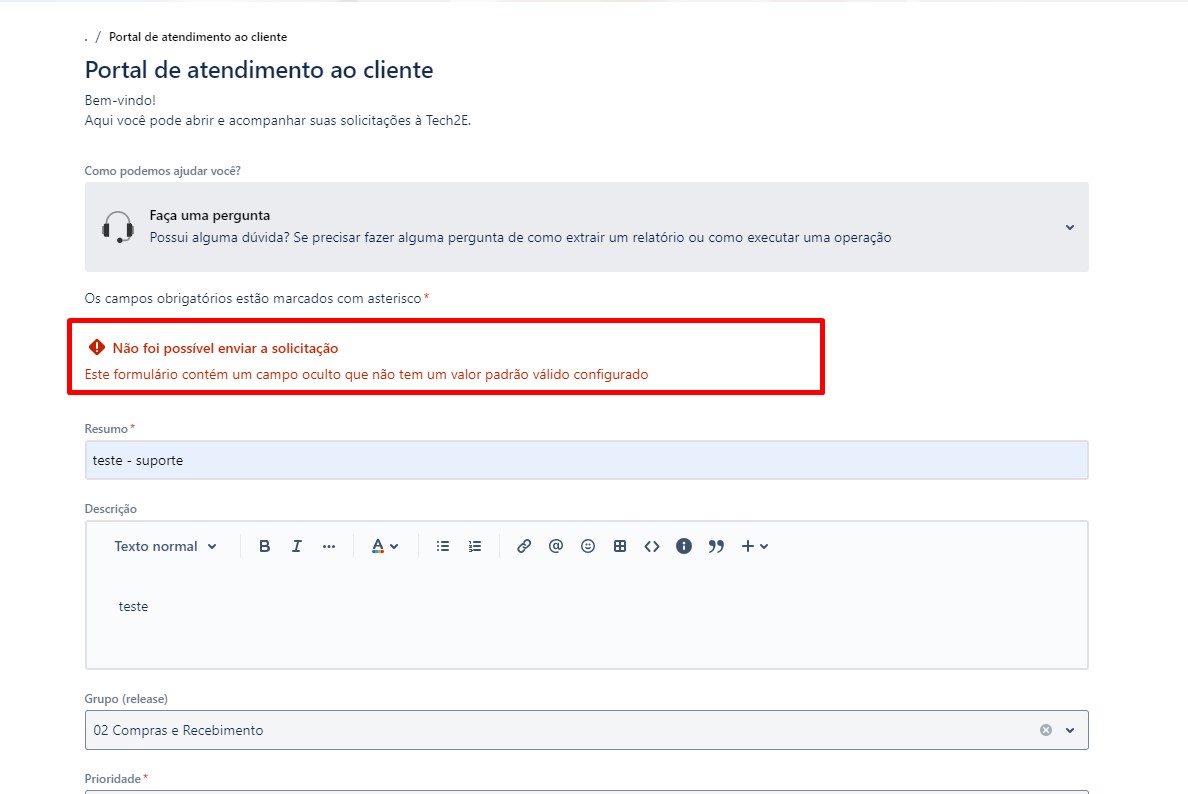Click into the description text area
The height and width of the screenshot is (794, 1188).
tap(586, 615)
